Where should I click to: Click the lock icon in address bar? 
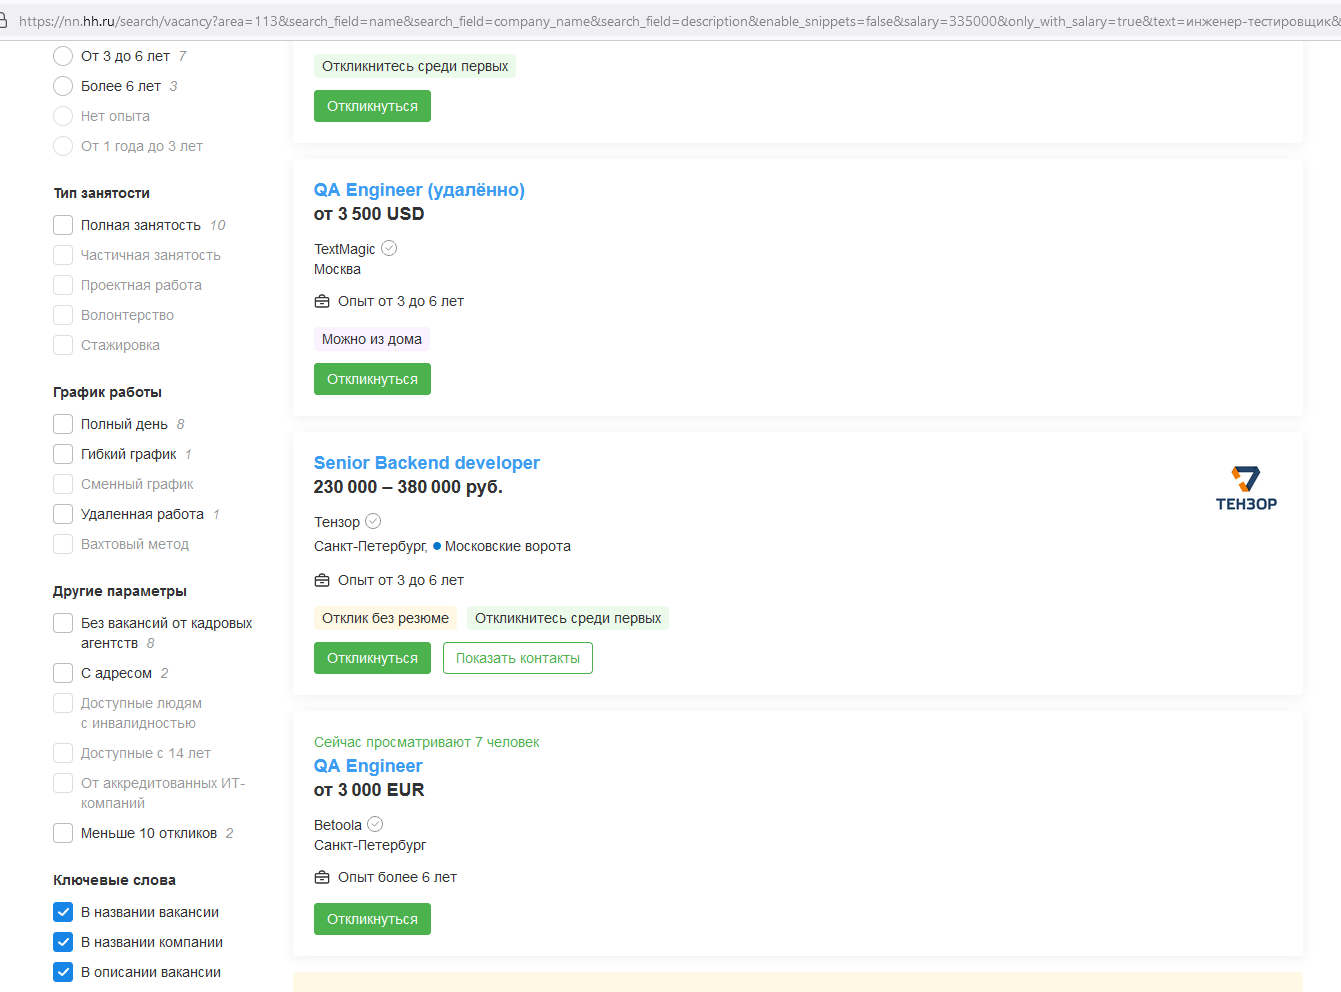point(4,20)
